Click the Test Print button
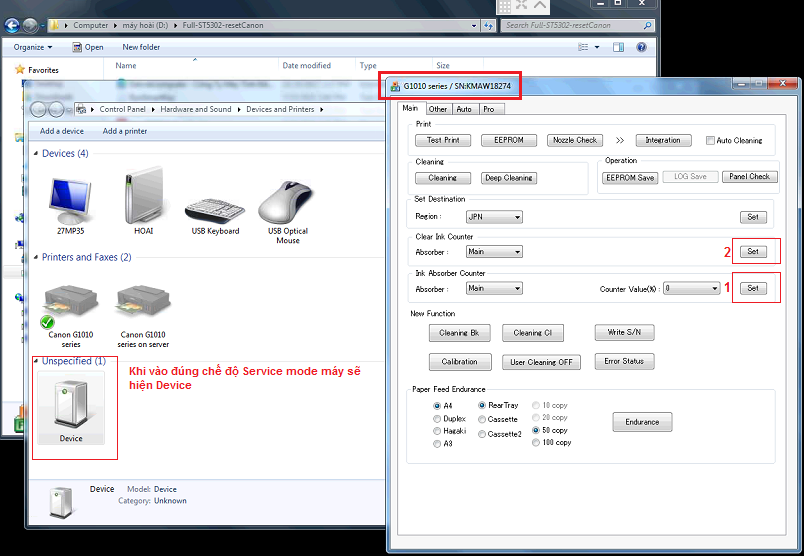Image resolution: width=804 pixels, height=556 pixels. tap(443, 140)
